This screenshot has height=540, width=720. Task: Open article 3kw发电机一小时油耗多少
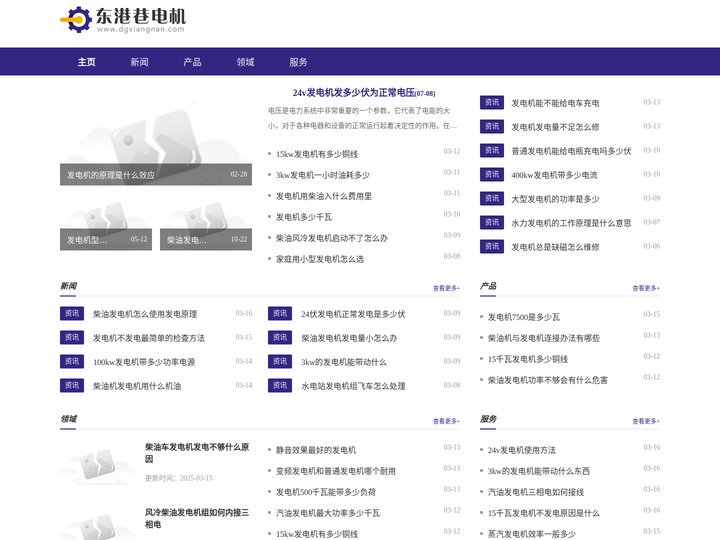(x=322, y=175)
